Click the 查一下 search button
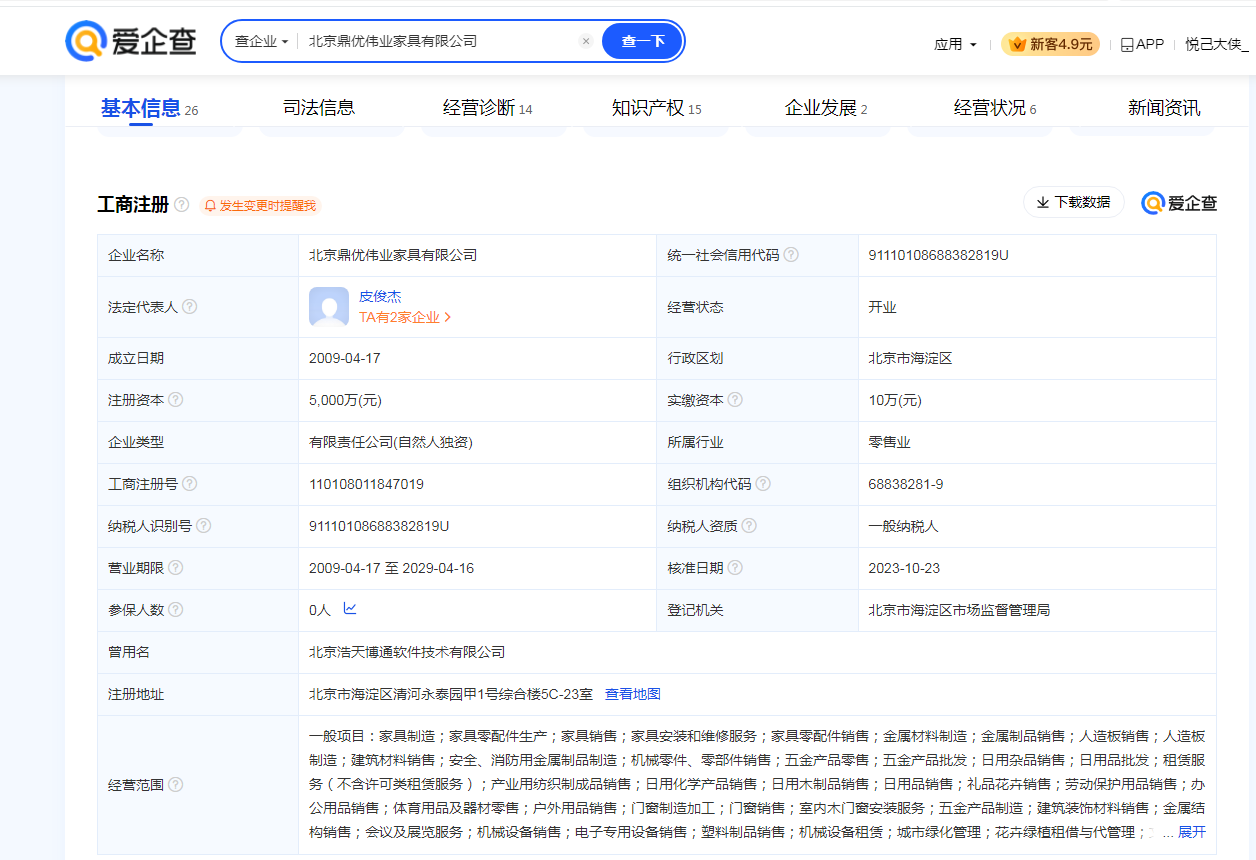 pyautogui.click(x=643, y=42)
